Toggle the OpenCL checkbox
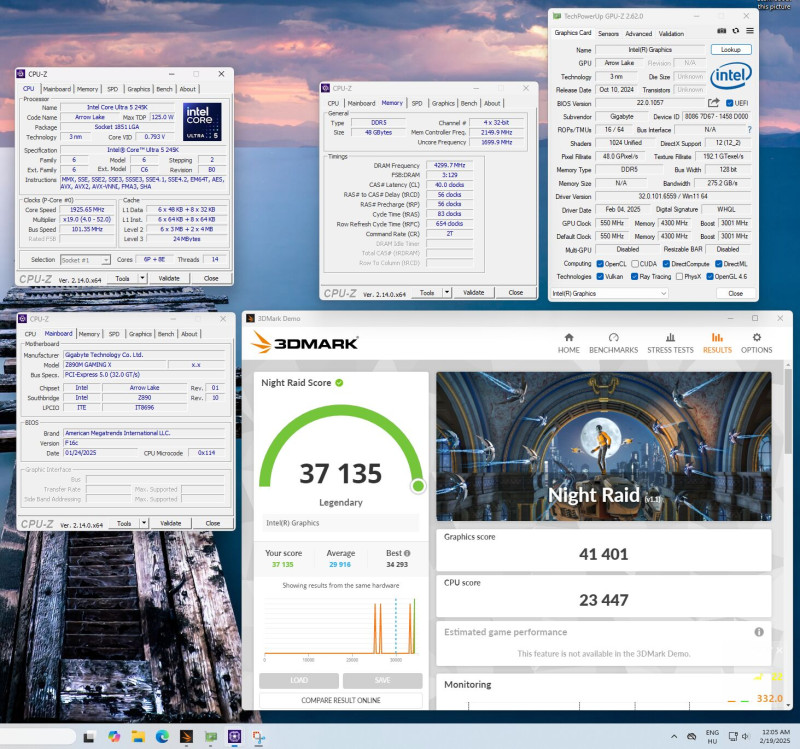This screenshot has height=749, width=800. [x=600, y=264]
